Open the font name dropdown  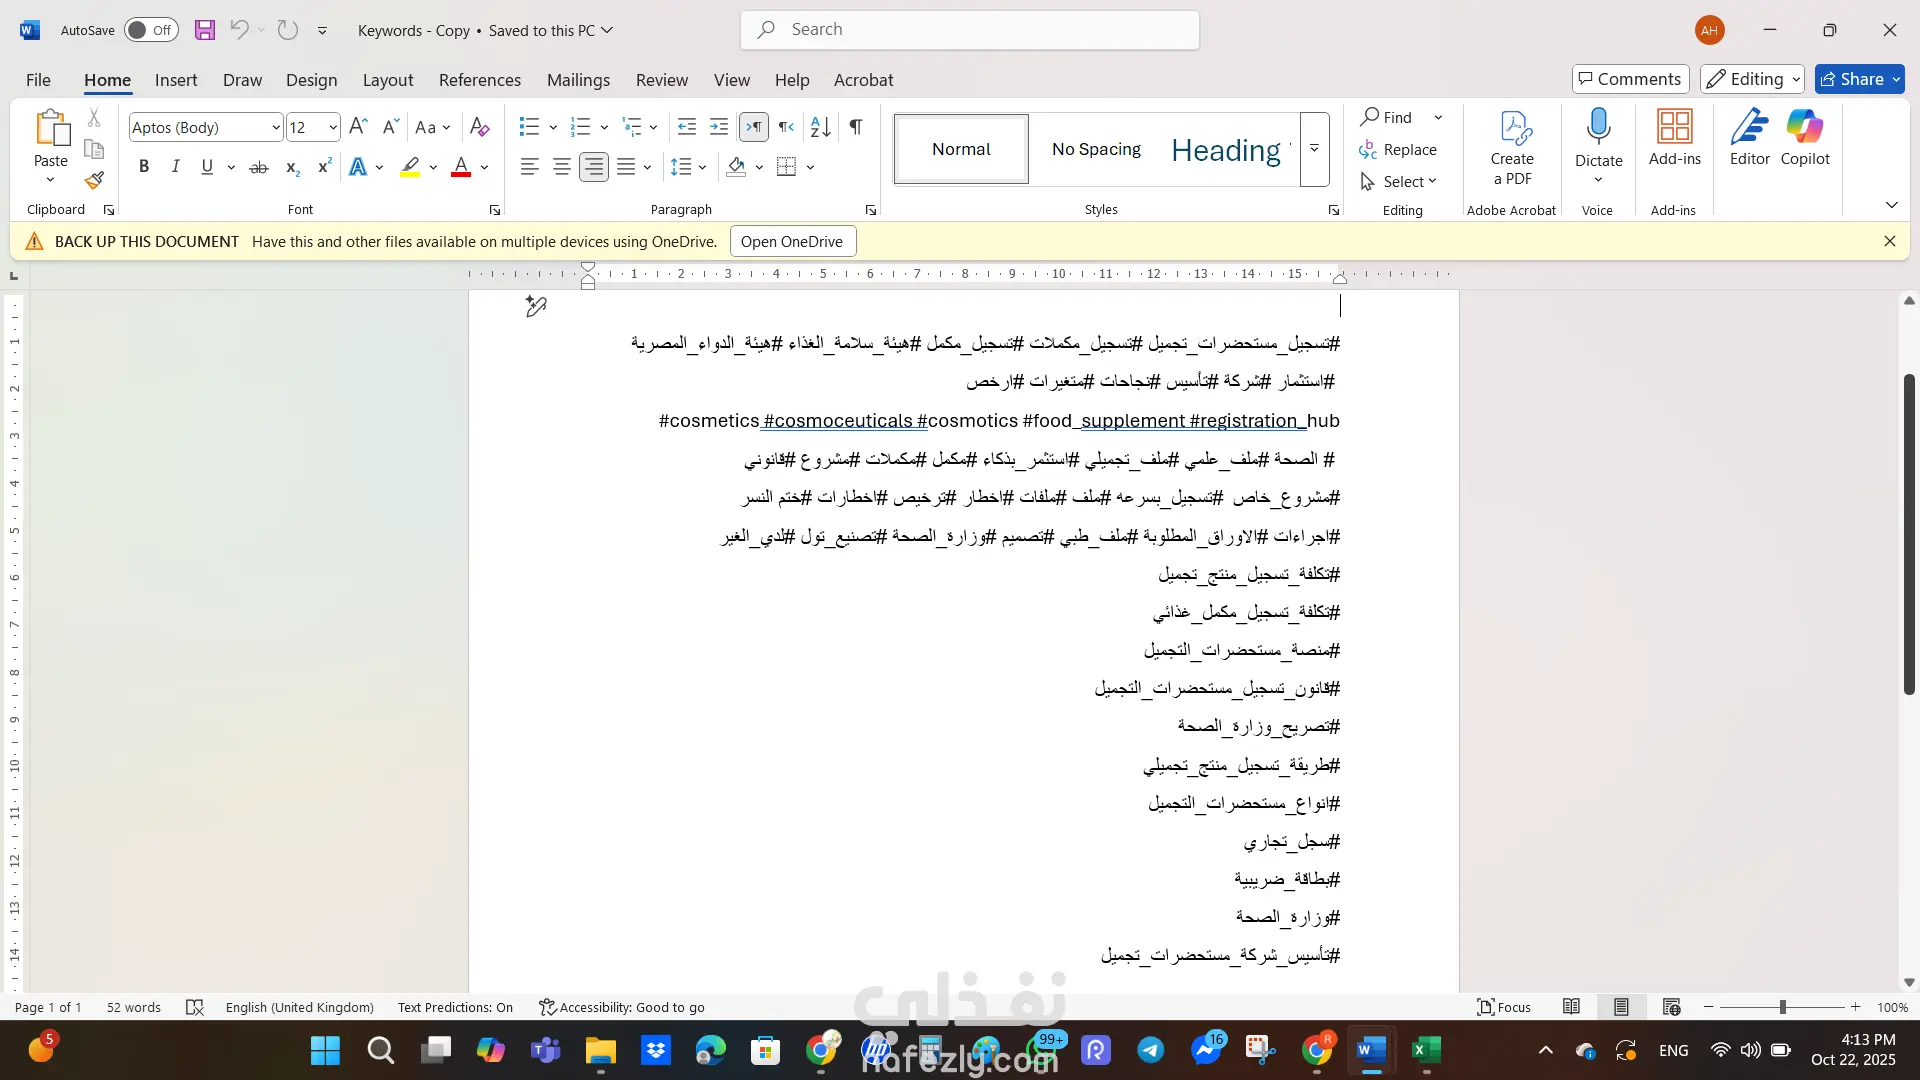[x=276, y=127]
